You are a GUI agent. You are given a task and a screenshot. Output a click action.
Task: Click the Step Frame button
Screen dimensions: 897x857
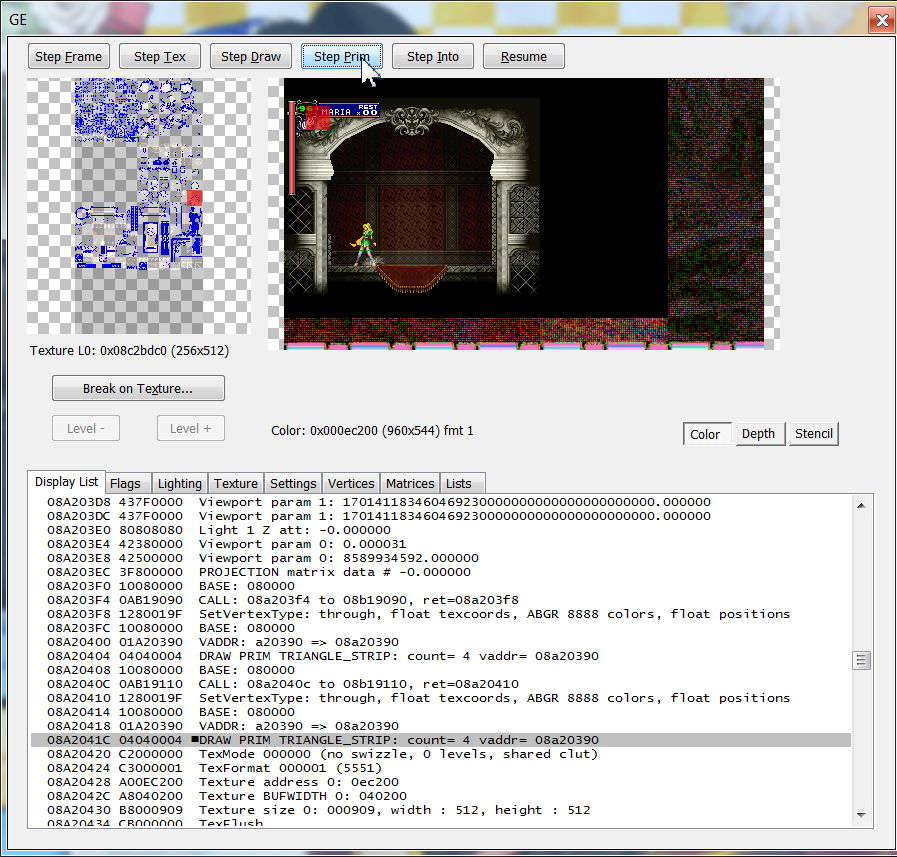point(68,57)
